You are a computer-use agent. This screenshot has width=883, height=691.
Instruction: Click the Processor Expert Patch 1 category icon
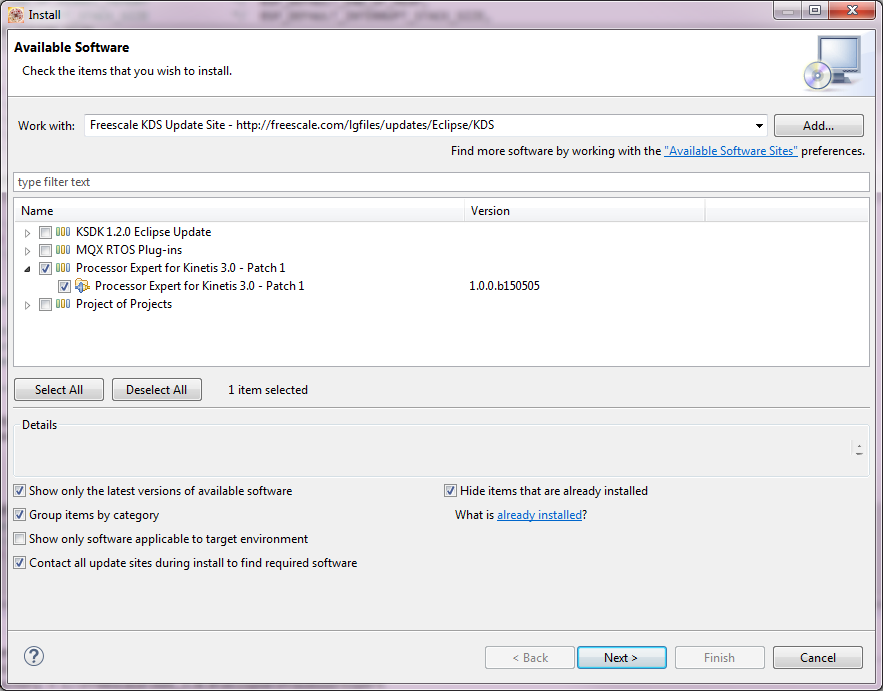(x=63, y=268)
